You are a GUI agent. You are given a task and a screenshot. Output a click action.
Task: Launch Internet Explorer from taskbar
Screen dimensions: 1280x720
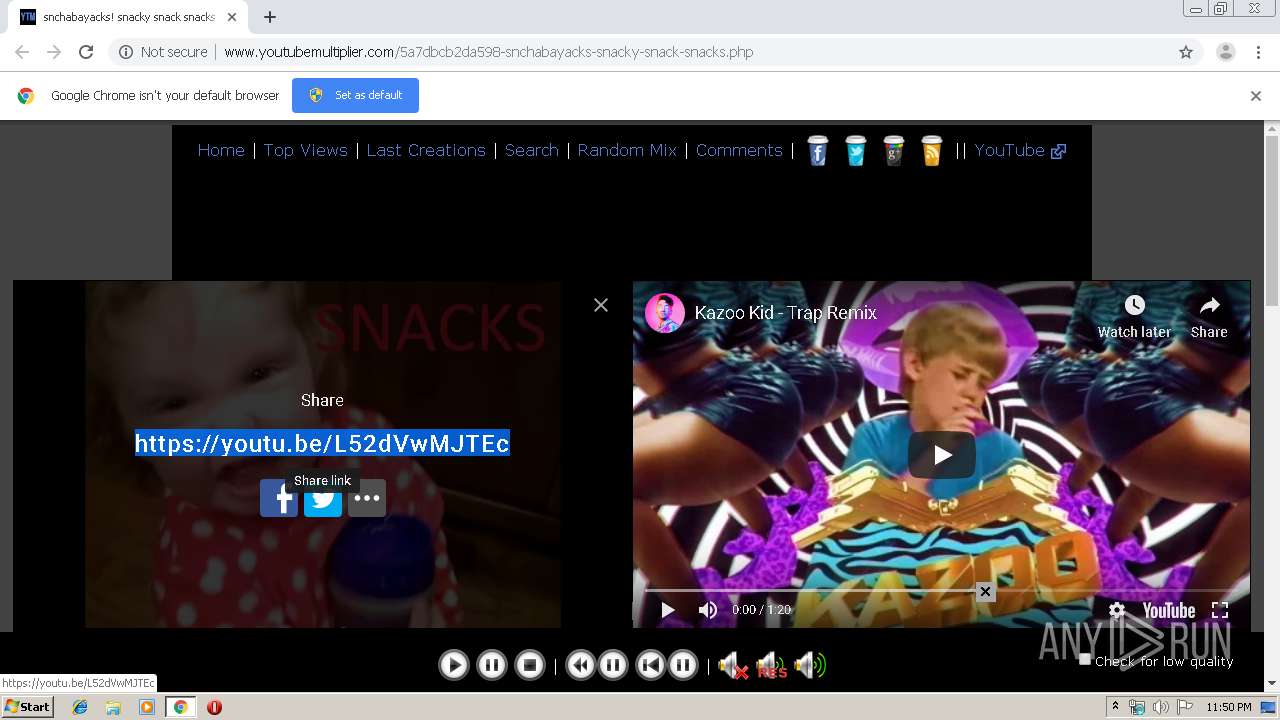[x=80, y=707]
